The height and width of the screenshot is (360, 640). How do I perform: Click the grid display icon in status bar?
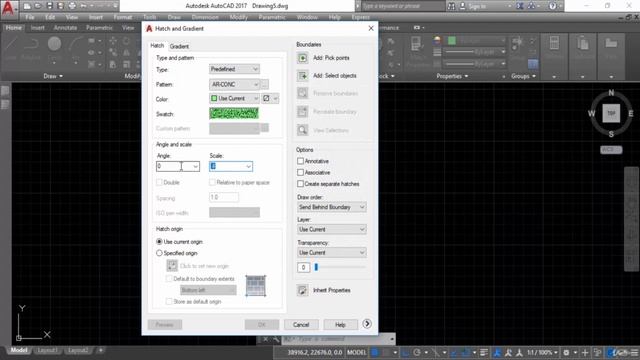(375, 352)
